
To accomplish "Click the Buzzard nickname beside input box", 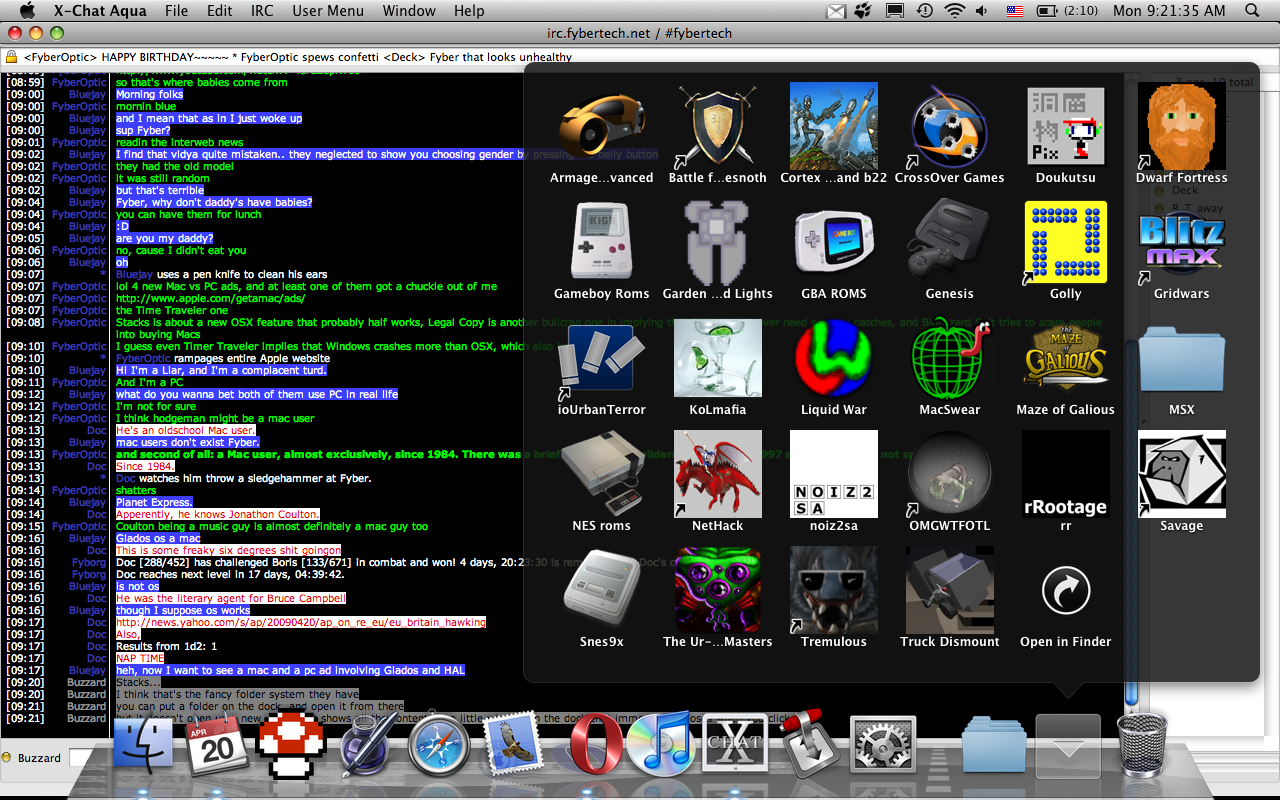I will coord(39,758).
